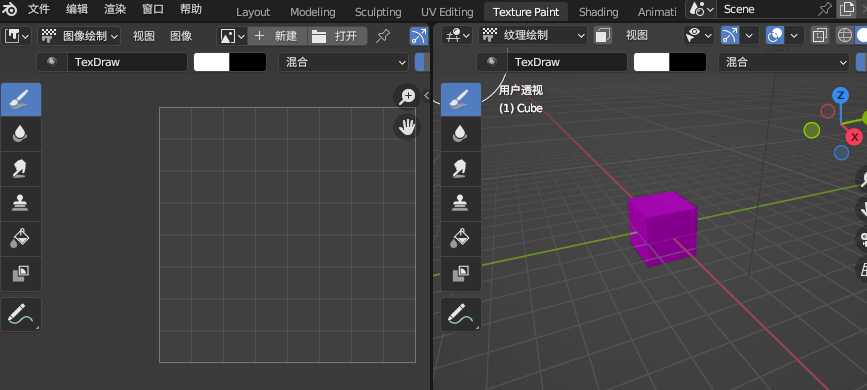Open the 窗口 menu
The height and width of the screenshot is (390, 867).
[x=153, y=9]
